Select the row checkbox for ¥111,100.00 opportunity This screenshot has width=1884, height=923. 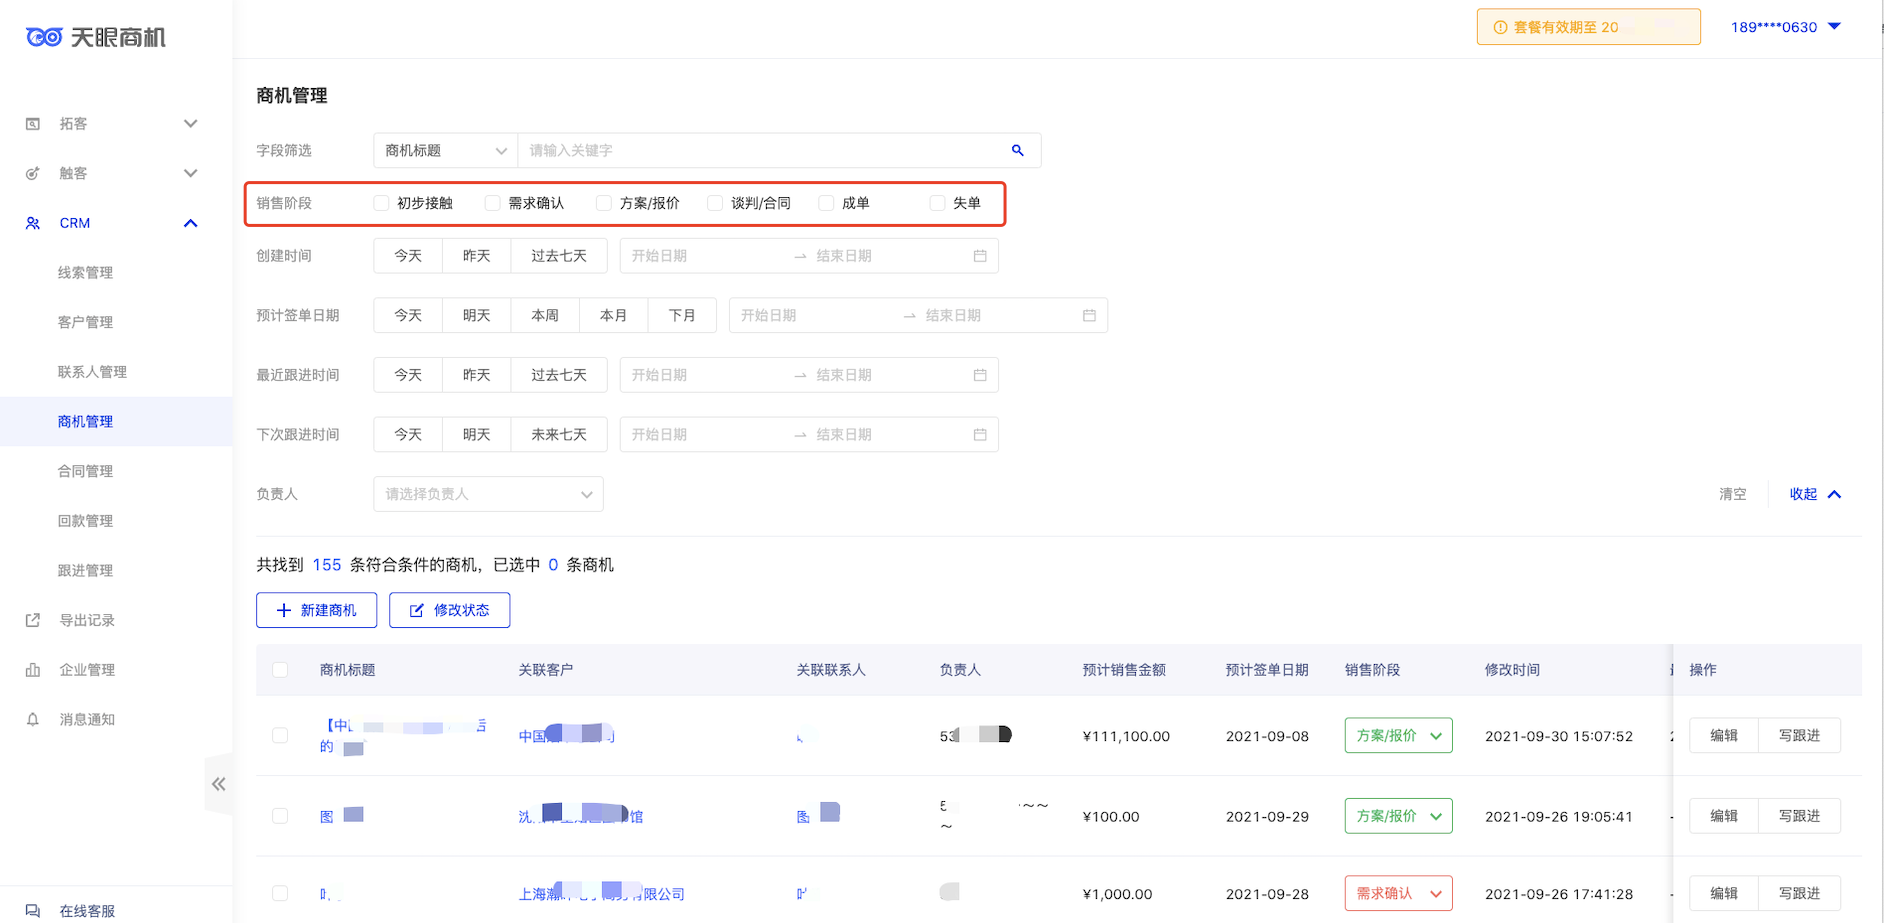point(280,735)
